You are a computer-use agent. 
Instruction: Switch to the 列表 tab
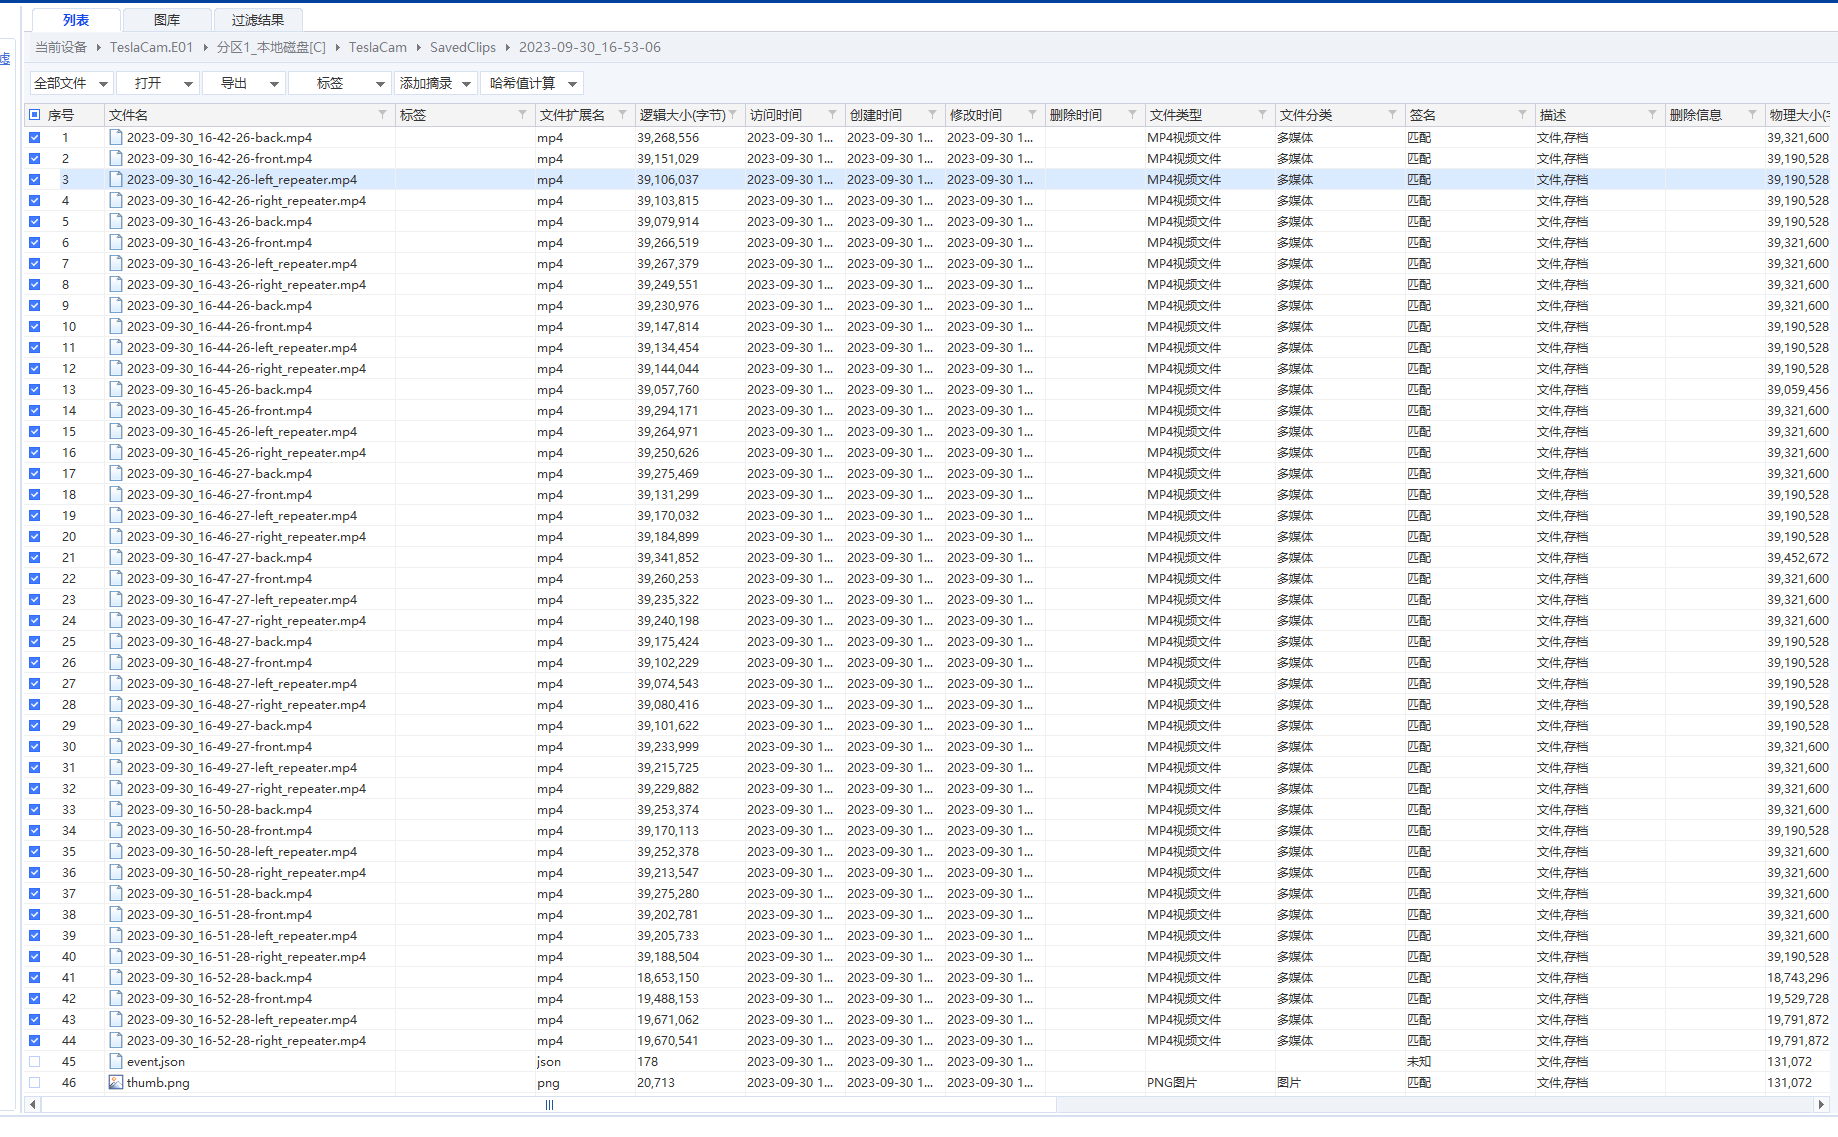[x=76, y=20]
